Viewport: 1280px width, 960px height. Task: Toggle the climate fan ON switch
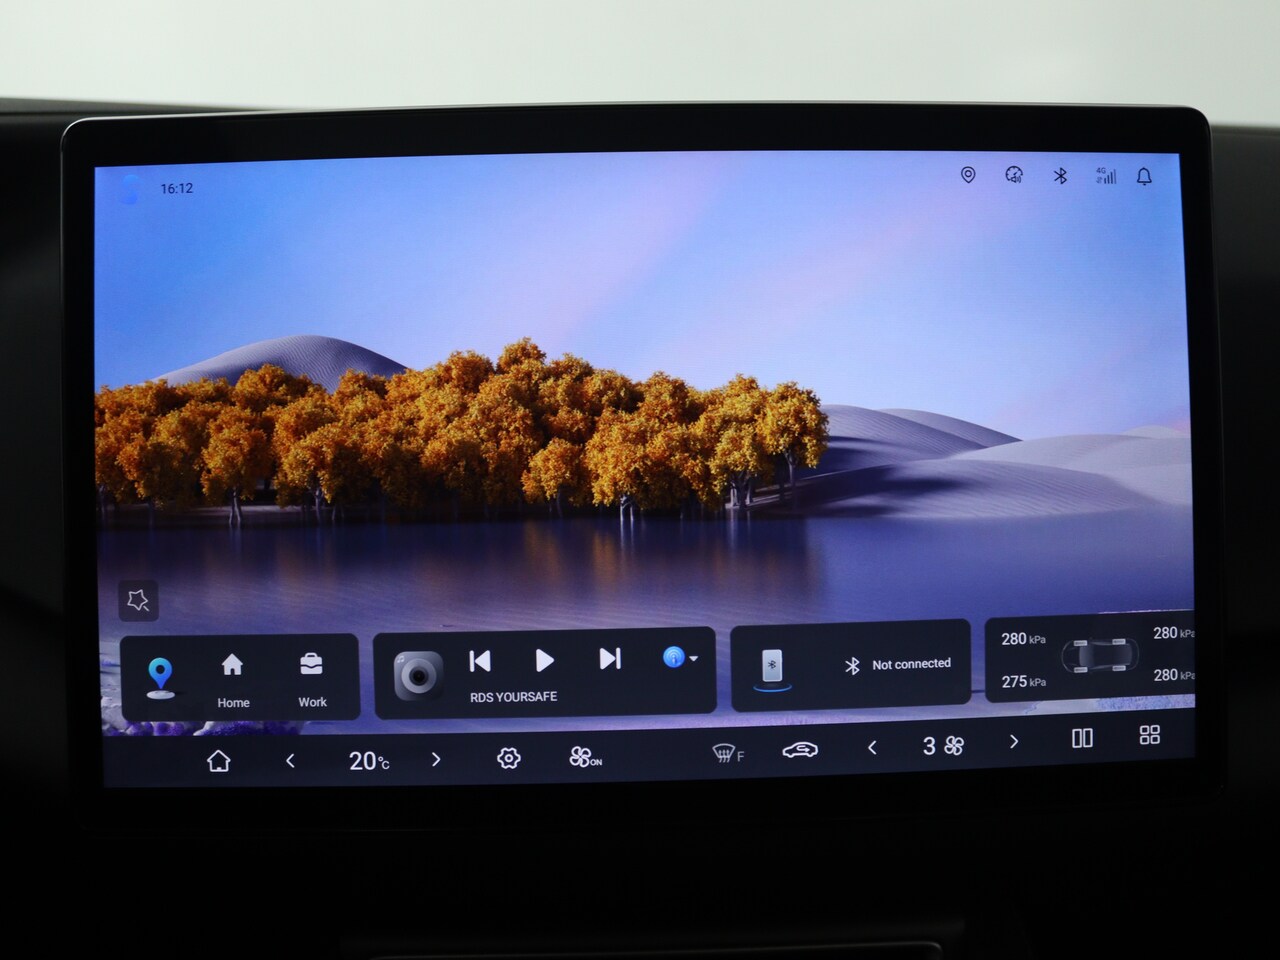[x=585, y=758]
